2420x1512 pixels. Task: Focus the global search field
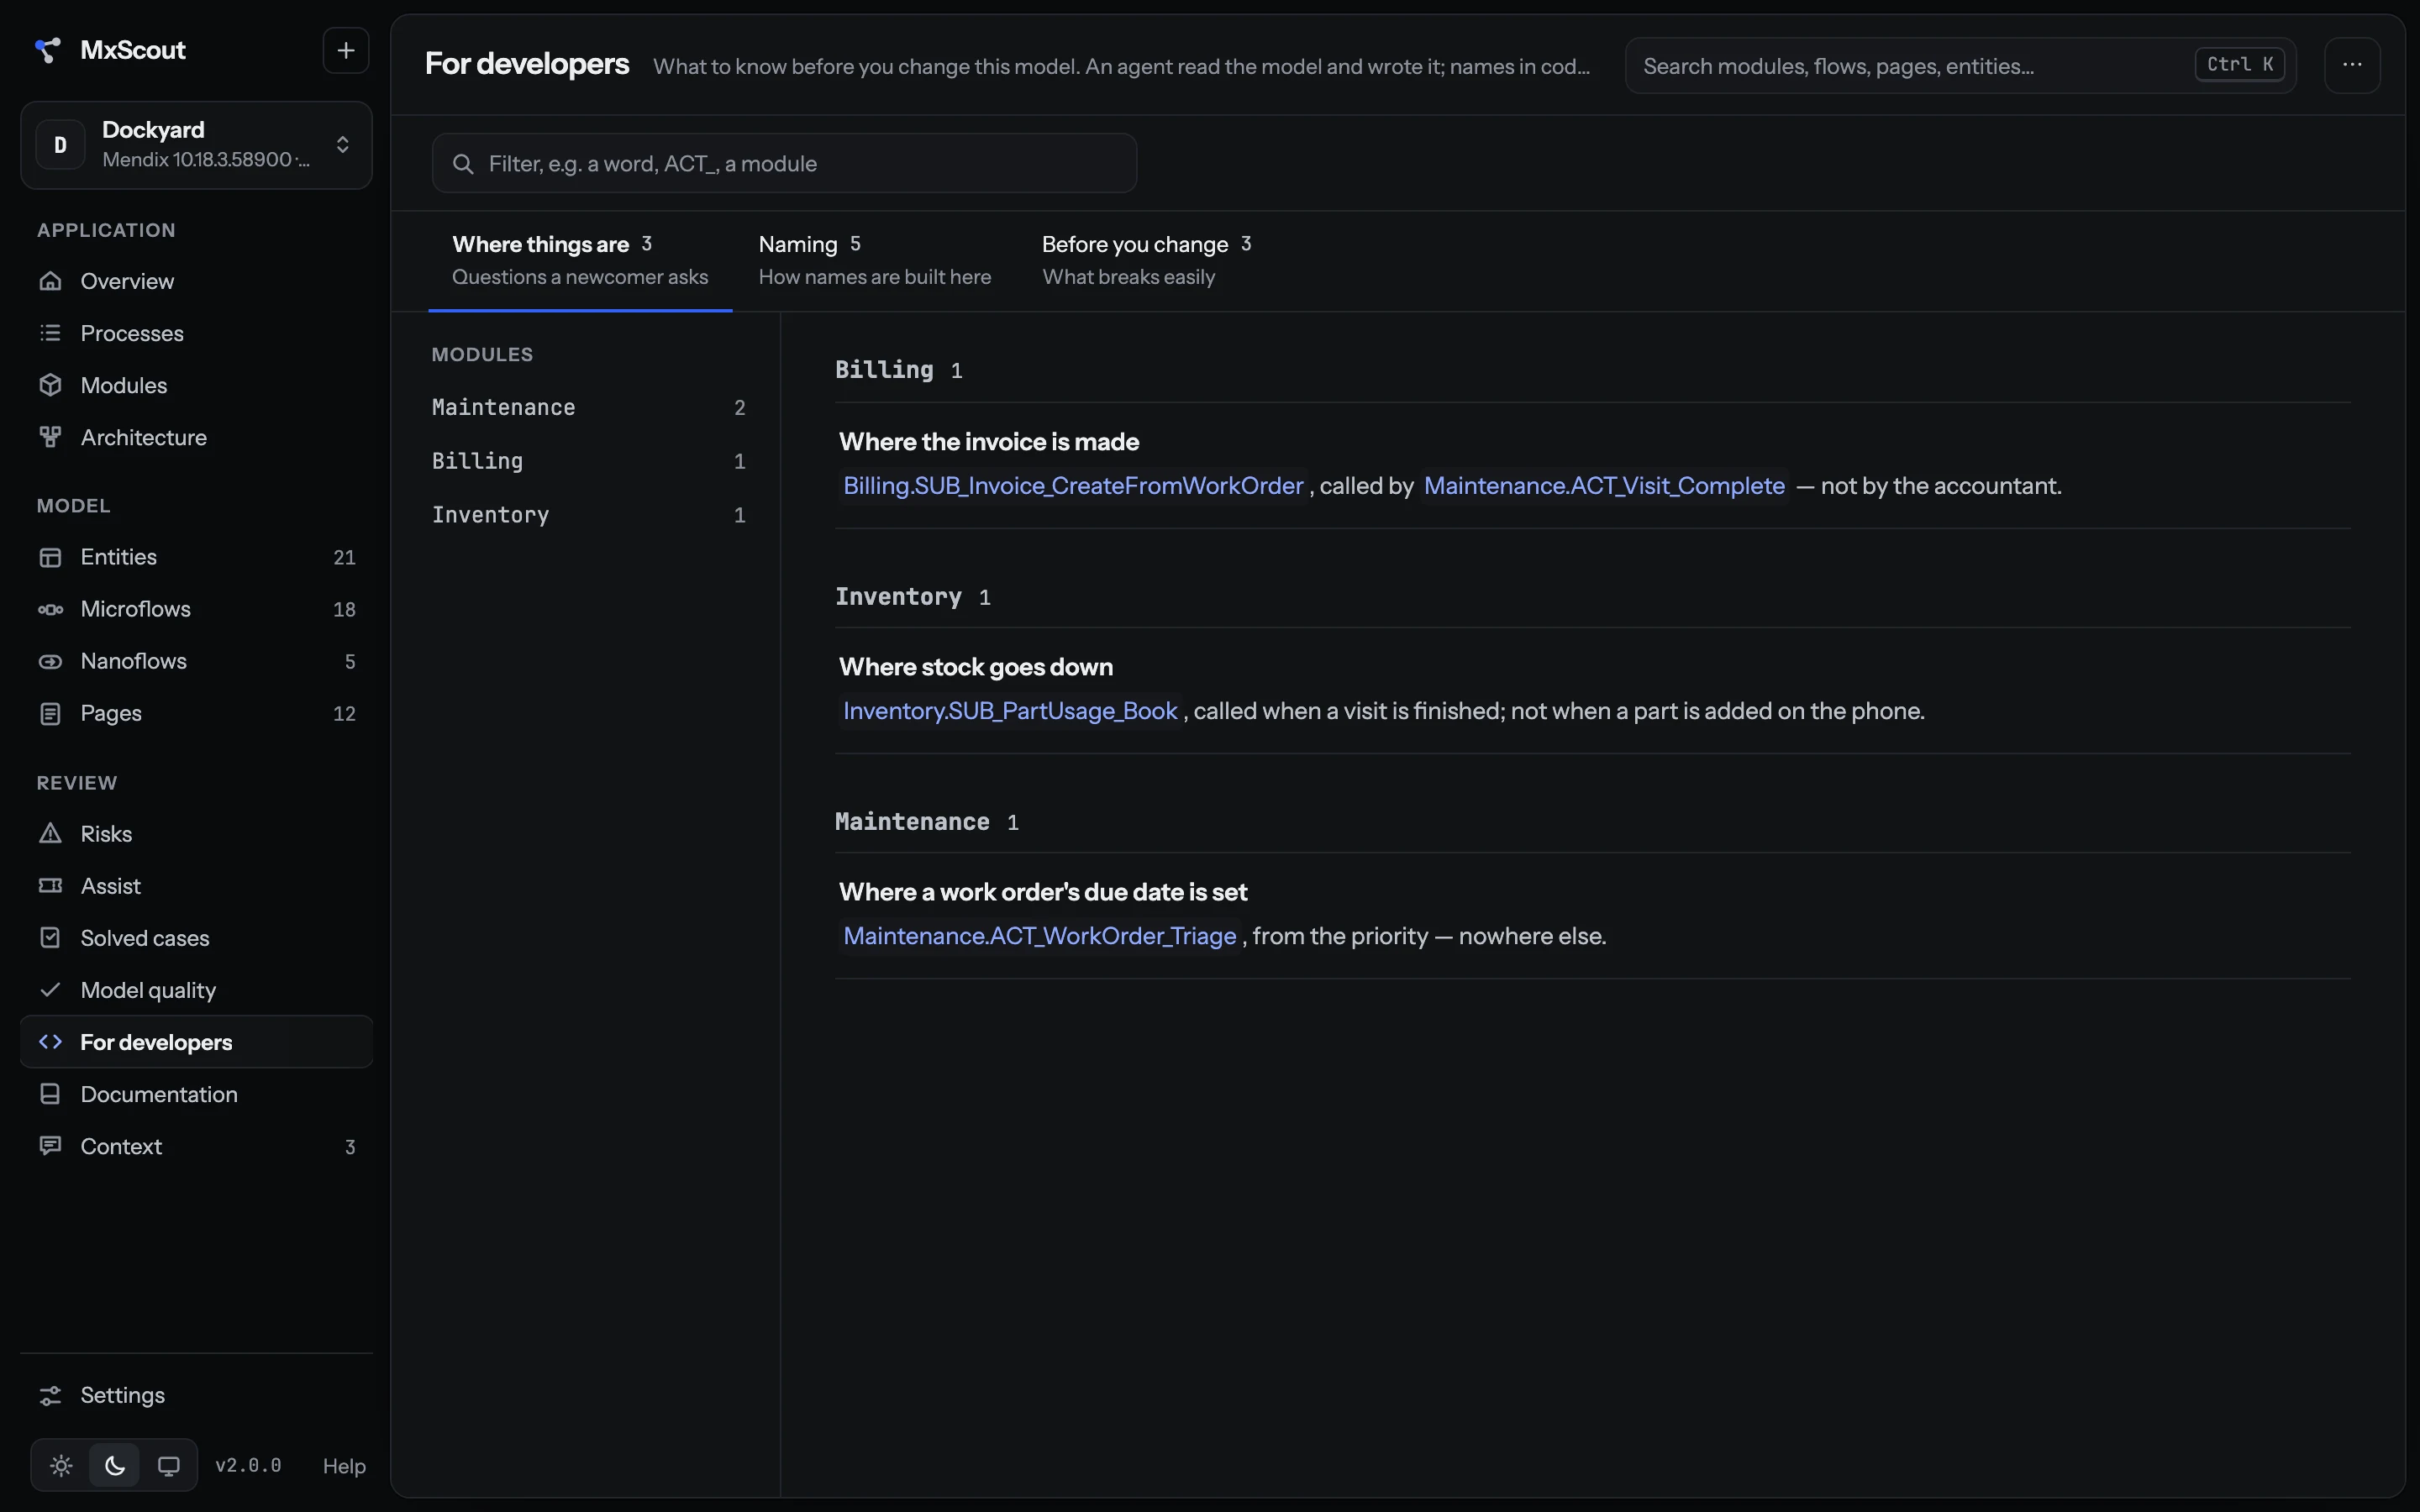tap(1960, 66)
